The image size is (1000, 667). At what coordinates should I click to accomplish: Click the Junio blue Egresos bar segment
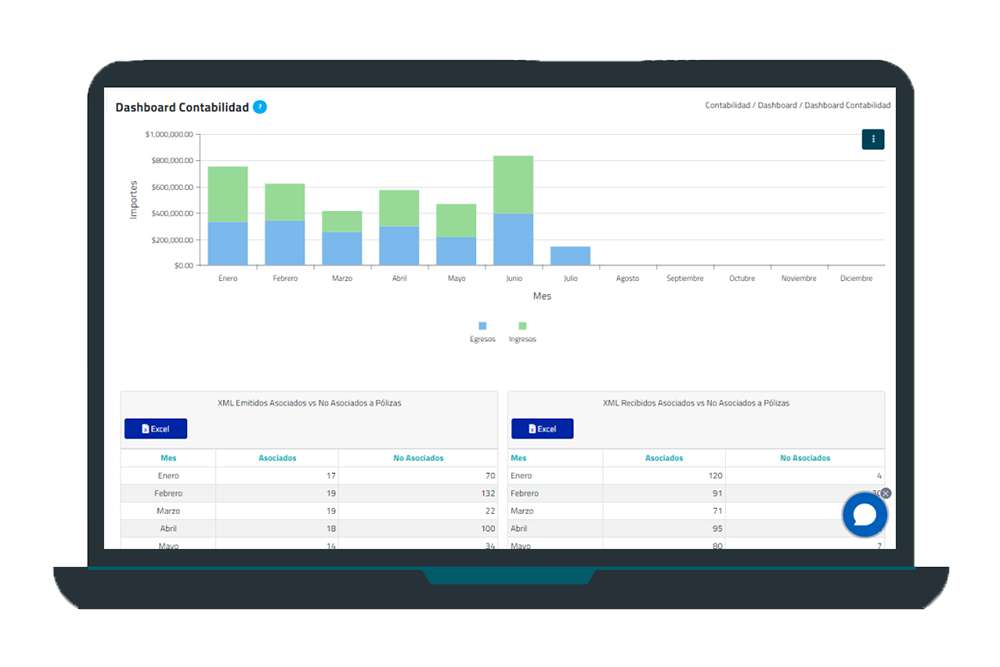click(513, 240)
